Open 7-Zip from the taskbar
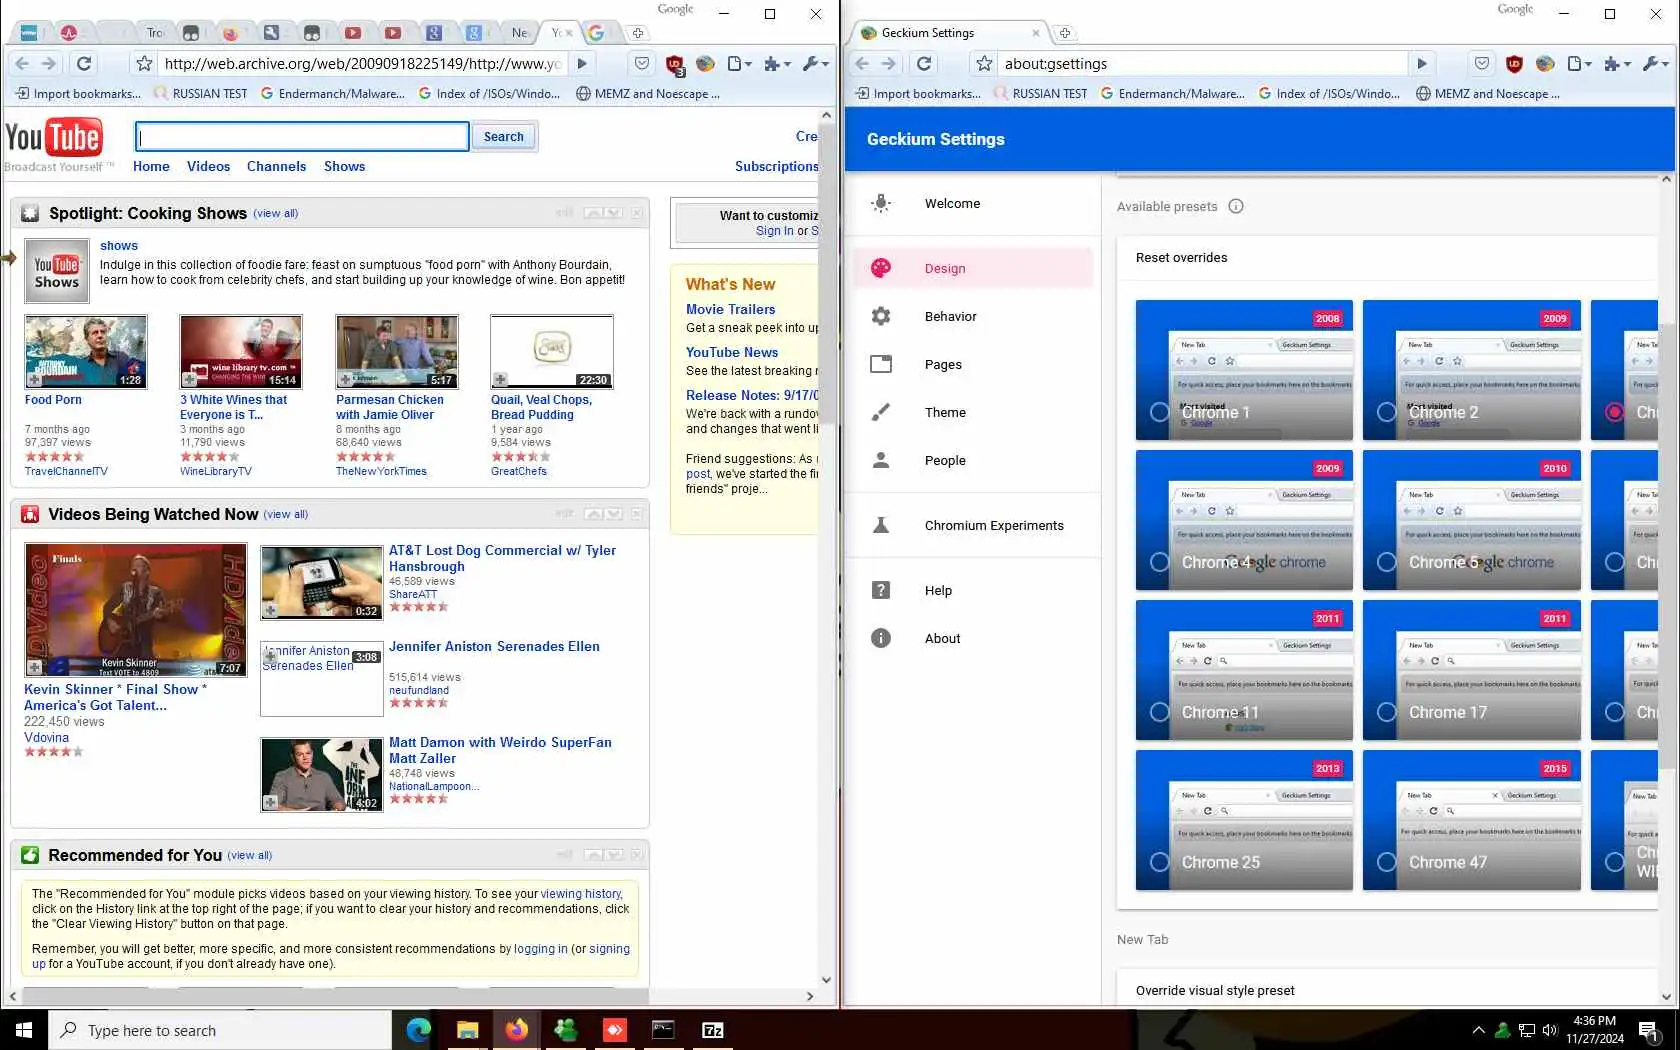 (x=712, y=1030)
